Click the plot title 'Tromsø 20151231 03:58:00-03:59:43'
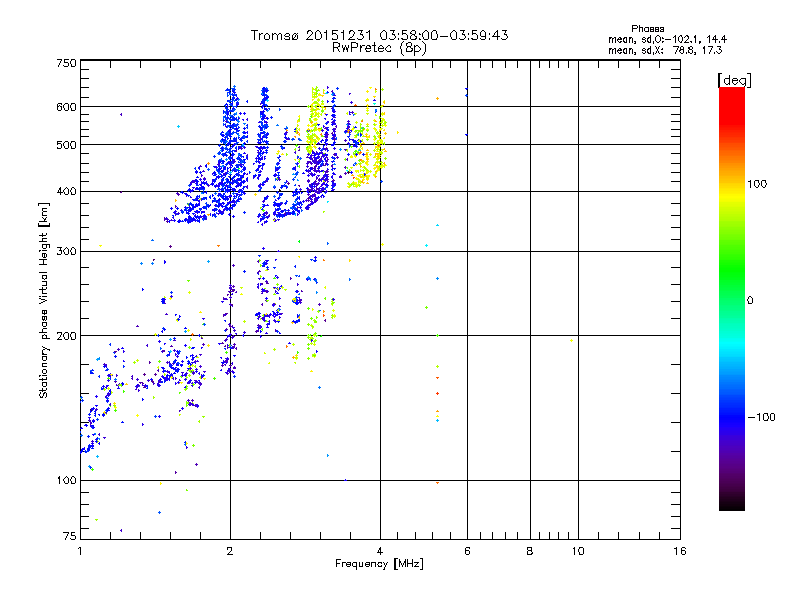Viewport: 800px width, 600px height. tap(379, 35)
